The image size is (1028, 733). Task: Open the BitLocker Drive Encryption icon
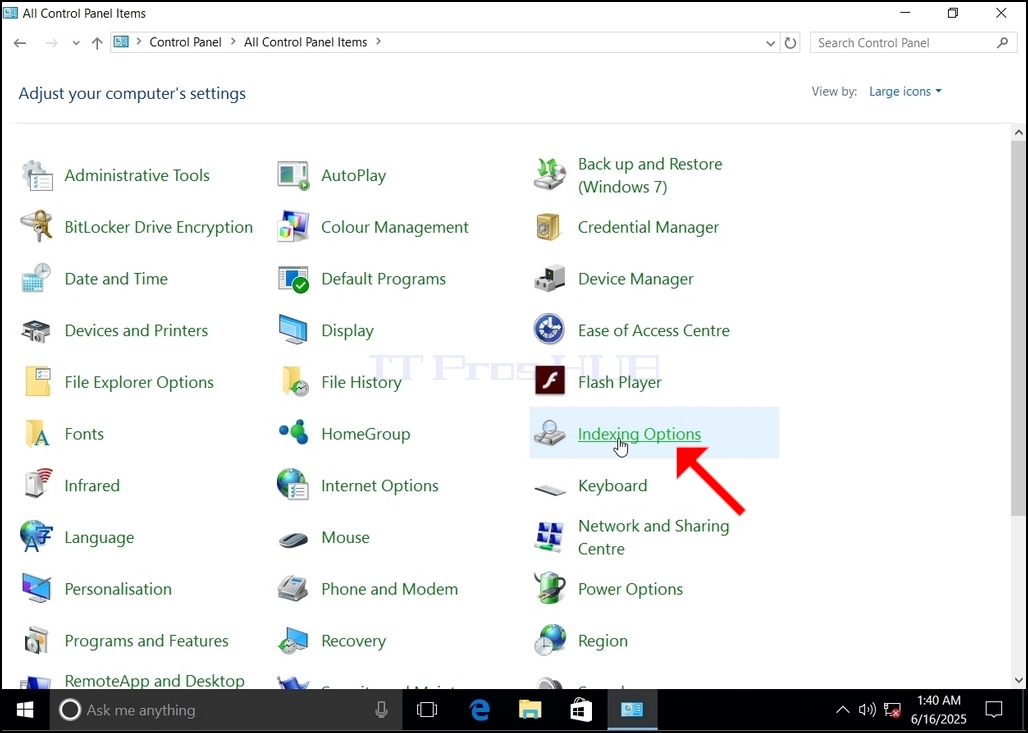click(37, 227)
